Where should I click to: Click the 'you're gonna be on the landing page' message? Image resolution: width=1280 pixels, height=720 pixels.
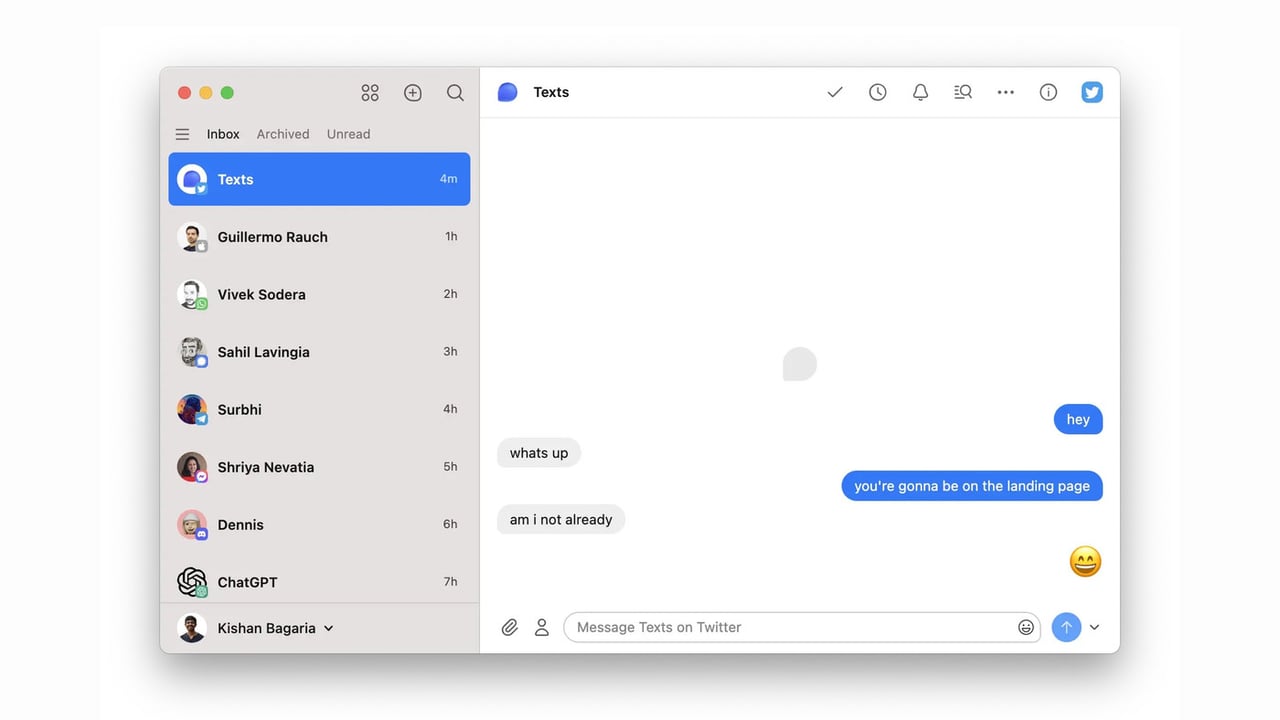pyautogui.click(x=972, y=486)
